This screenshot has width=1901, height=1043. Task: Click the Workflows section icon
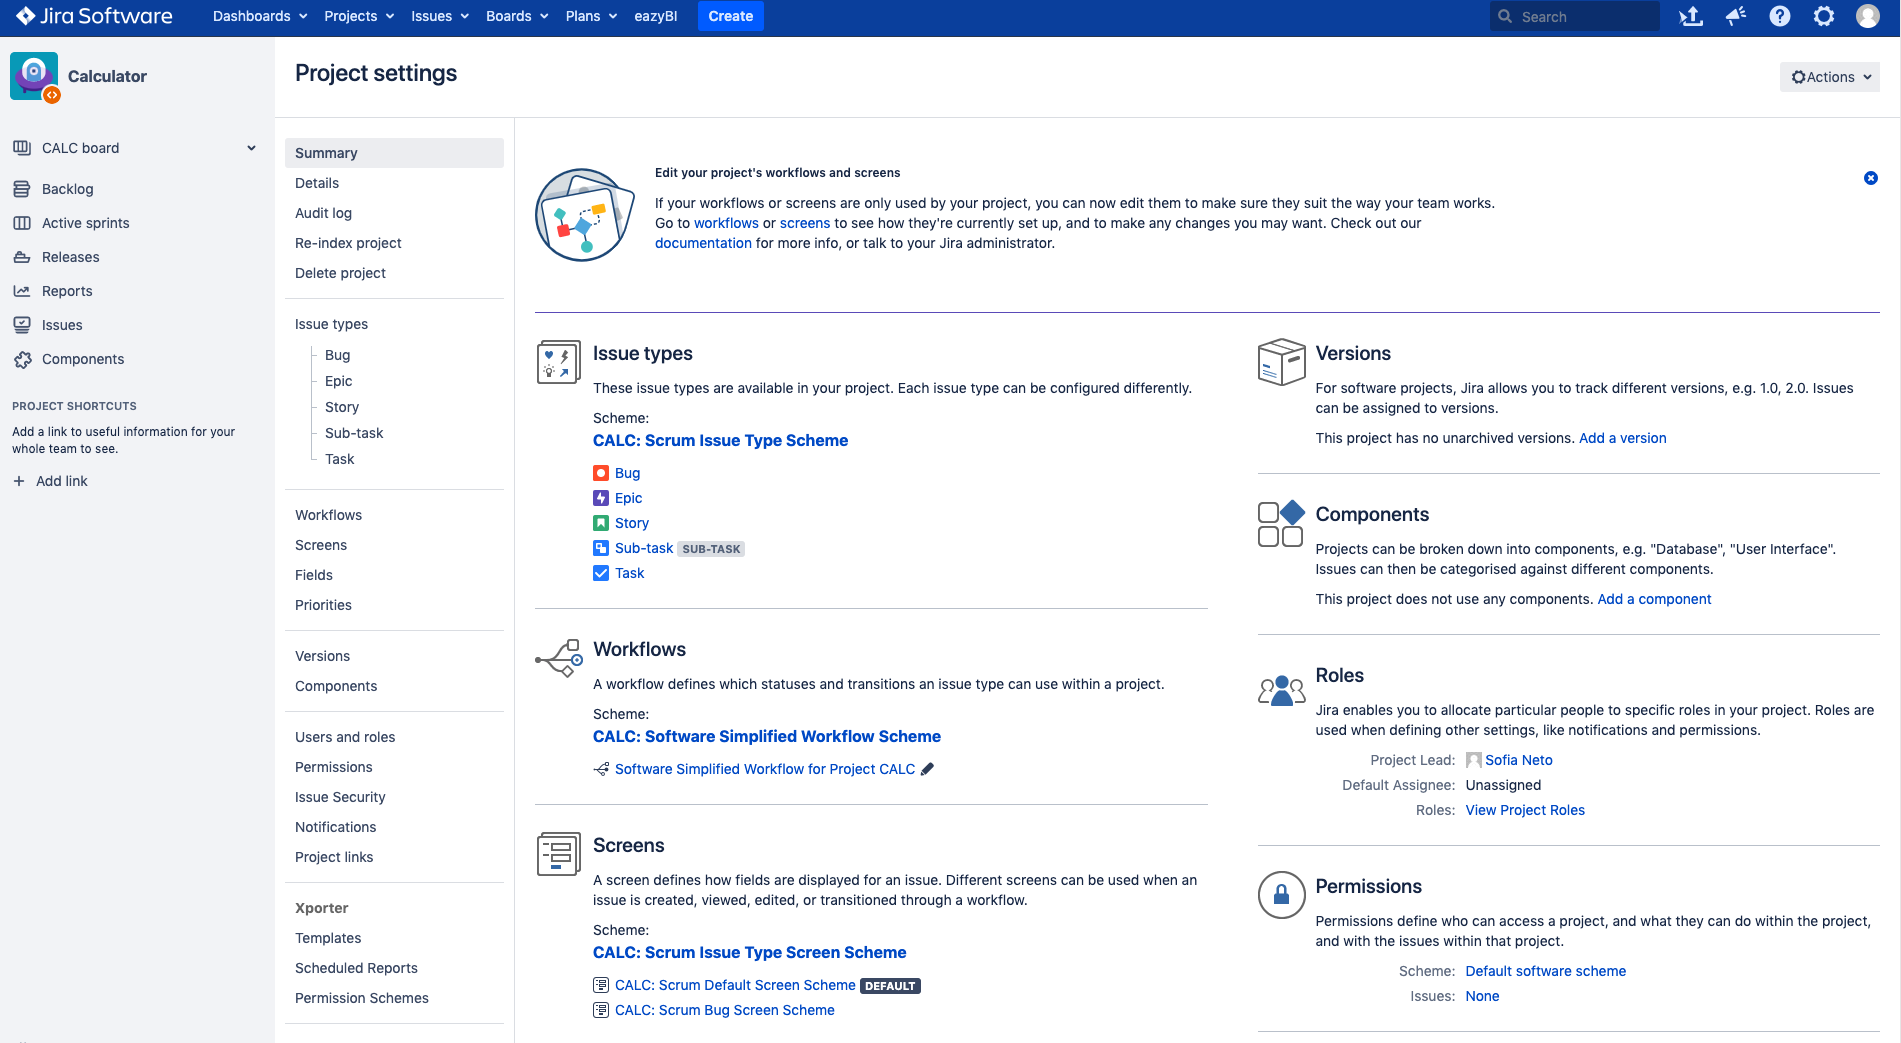[559, 658]
